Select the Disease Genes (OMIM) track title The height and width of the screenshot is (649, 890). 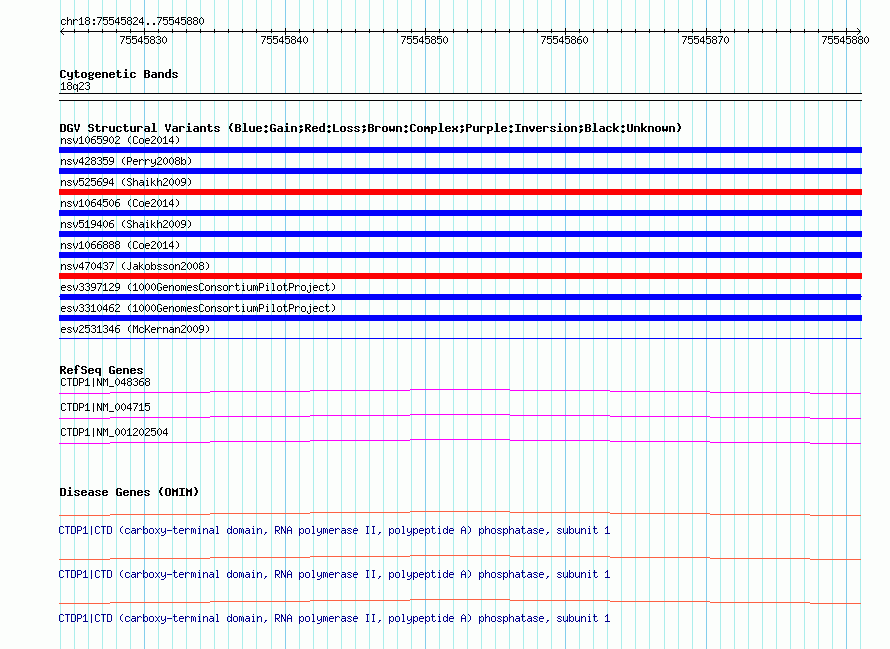129,492
